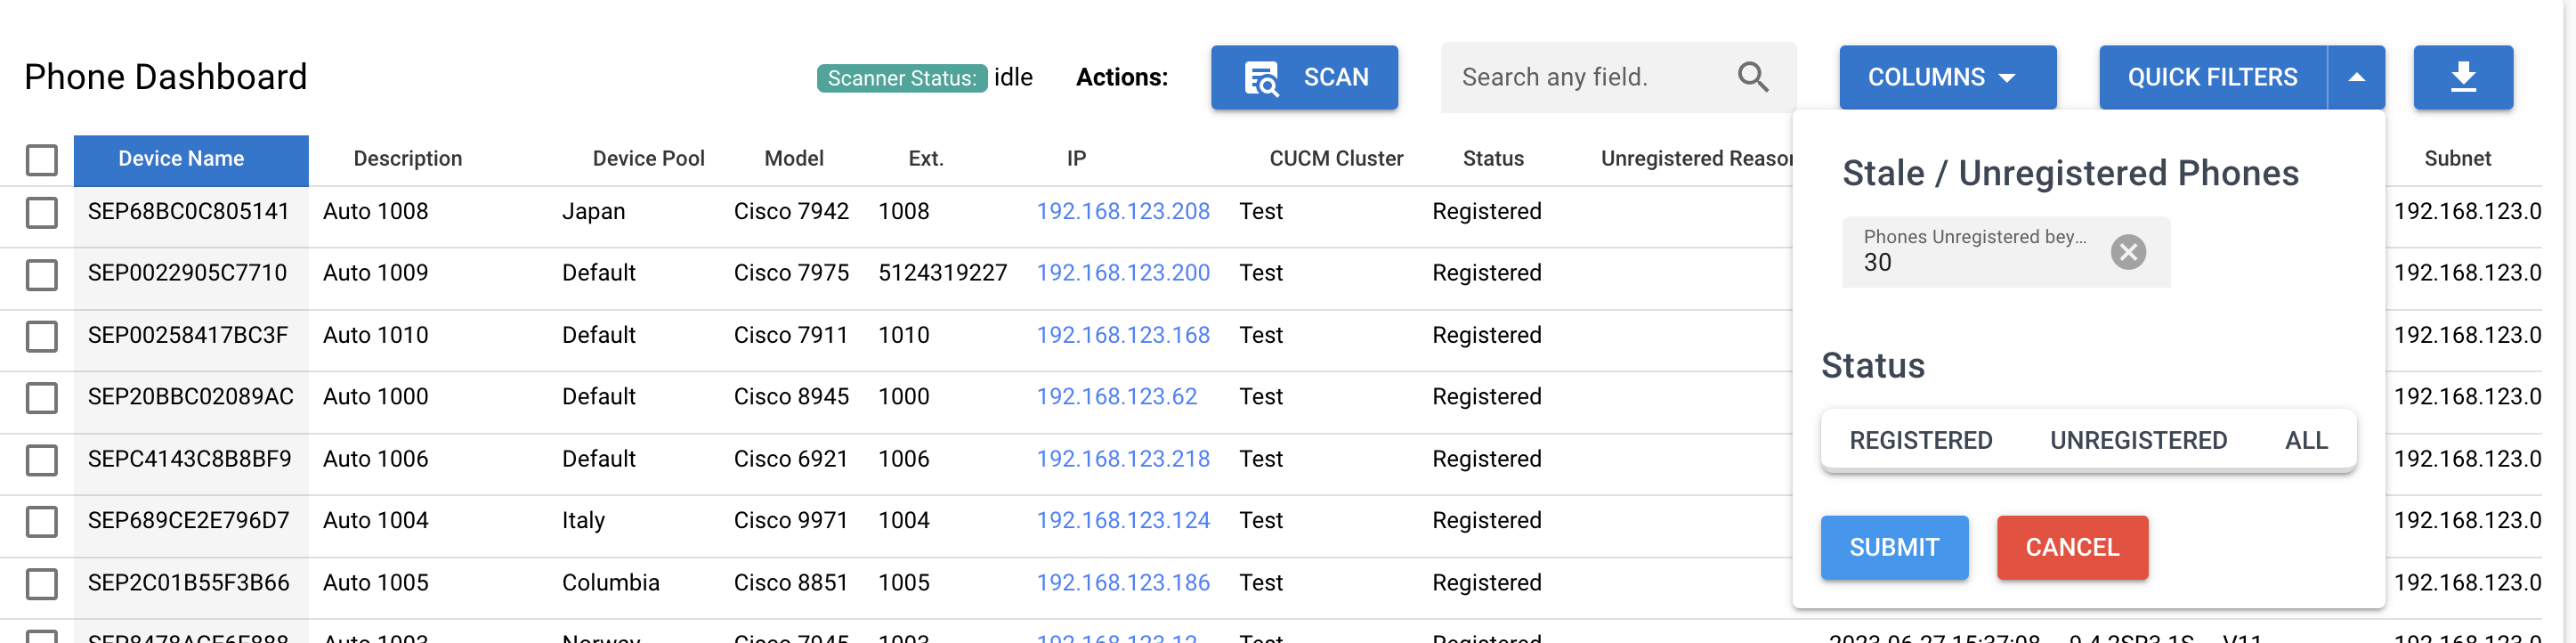Select the SEP689CE2E796D7 row checkbox

click(x=42, y=521)
